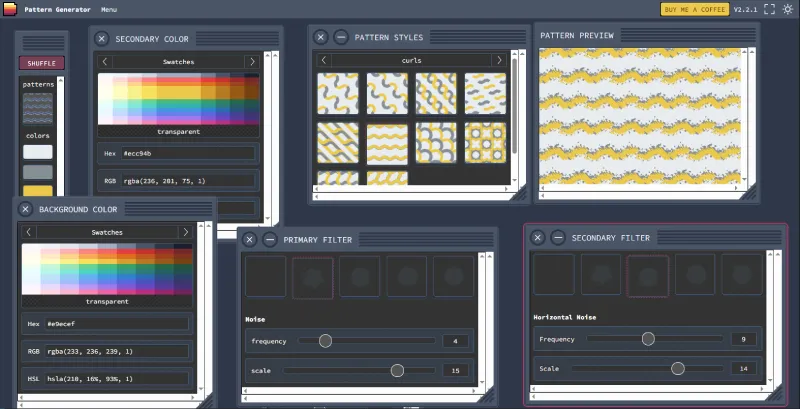This screenshot has height=409, width=800.
Task: Go to previous Secondary Color swatches palette
Action: [104, 61]
